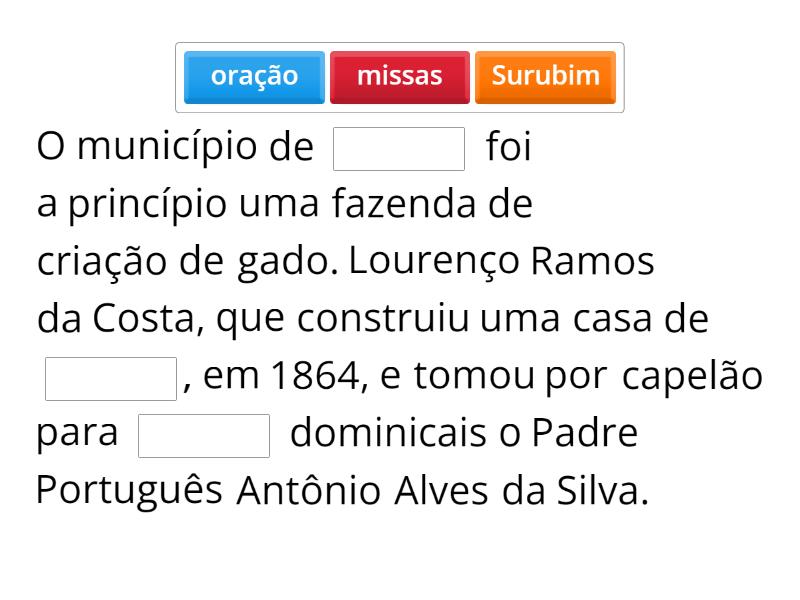Click the blank between 'para' and 'dominicais'
This screenshot has height=600, width=800.
pyautogui.click(x=204, y=436)
